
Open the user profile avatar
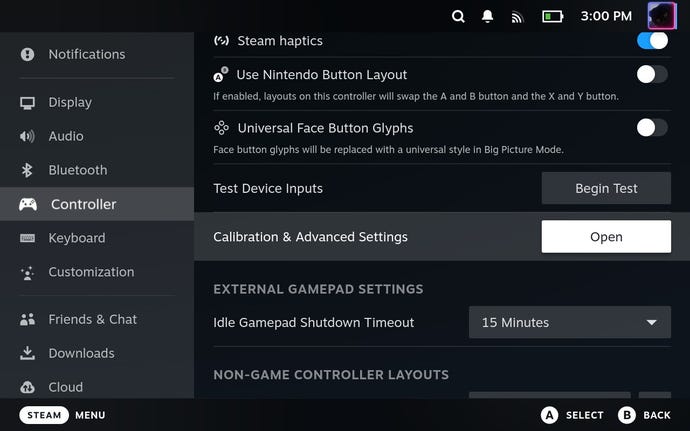662,16
